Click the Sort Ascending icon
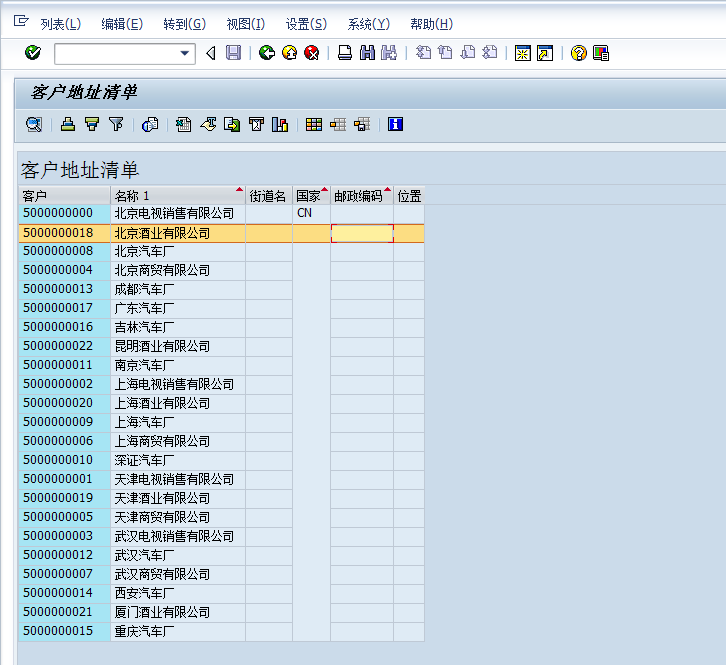 click(x=68, y=125)
